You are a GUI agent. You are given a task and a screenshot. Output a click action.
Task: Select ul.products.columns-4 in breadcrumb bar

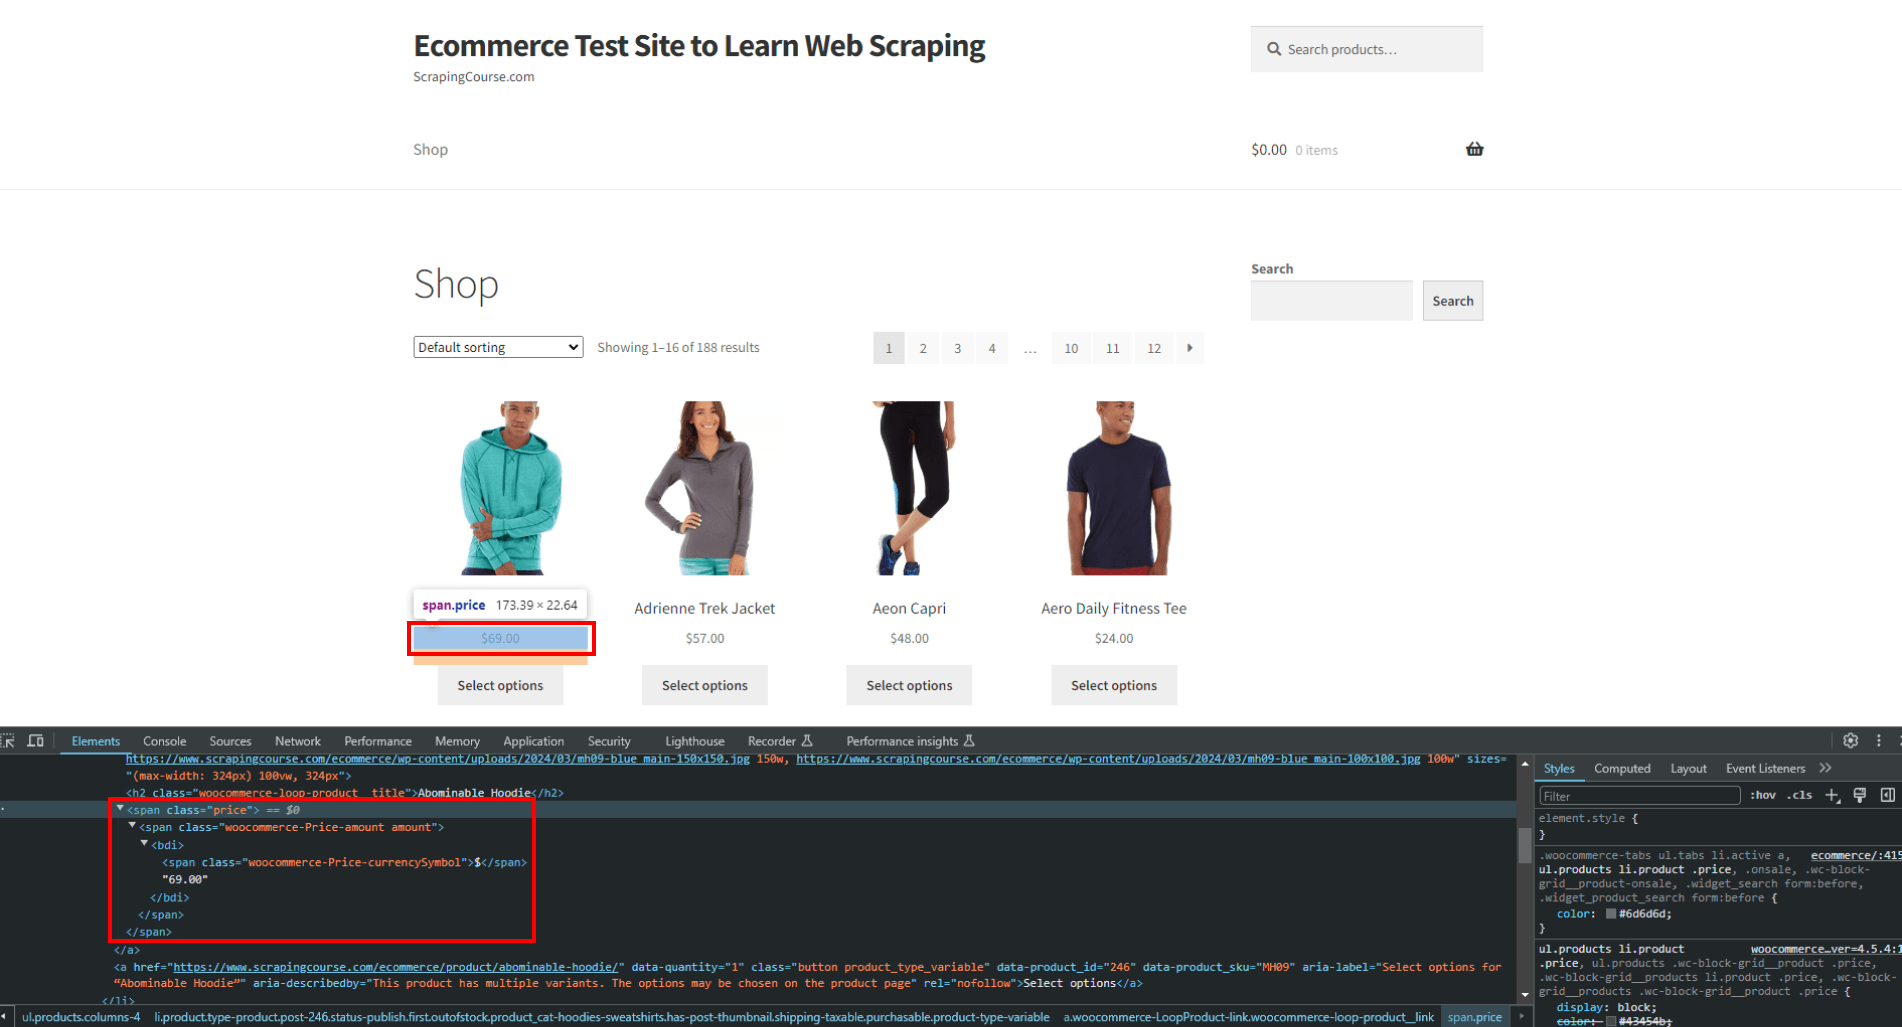pos(81,1017)
